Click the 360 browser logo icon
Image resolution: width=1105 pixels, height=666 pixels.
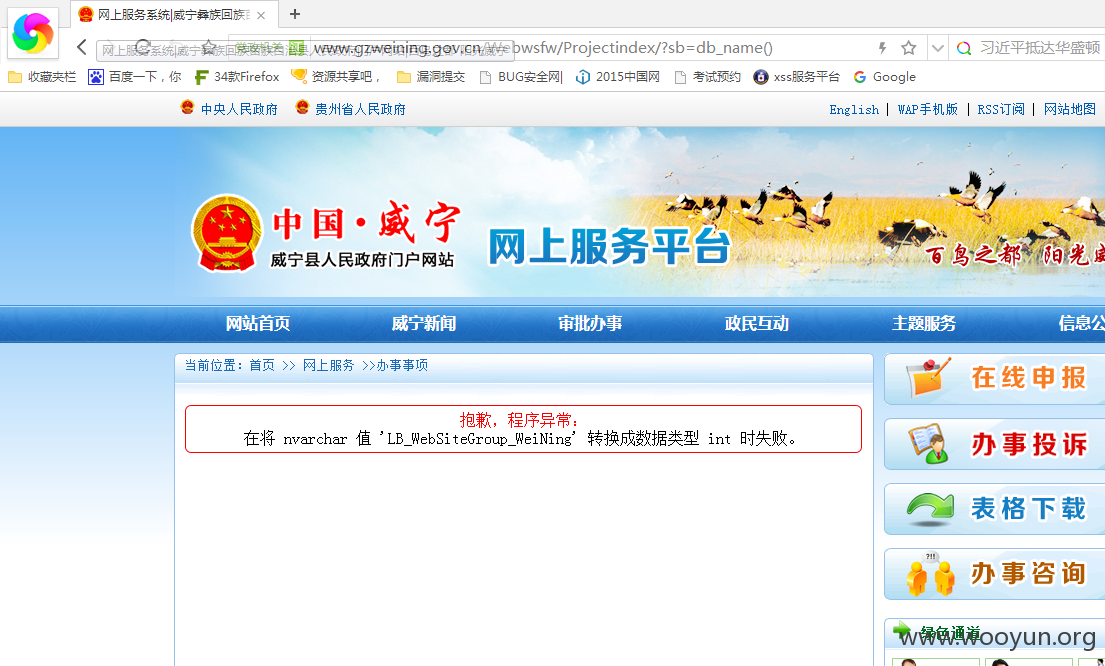point(33,32)
